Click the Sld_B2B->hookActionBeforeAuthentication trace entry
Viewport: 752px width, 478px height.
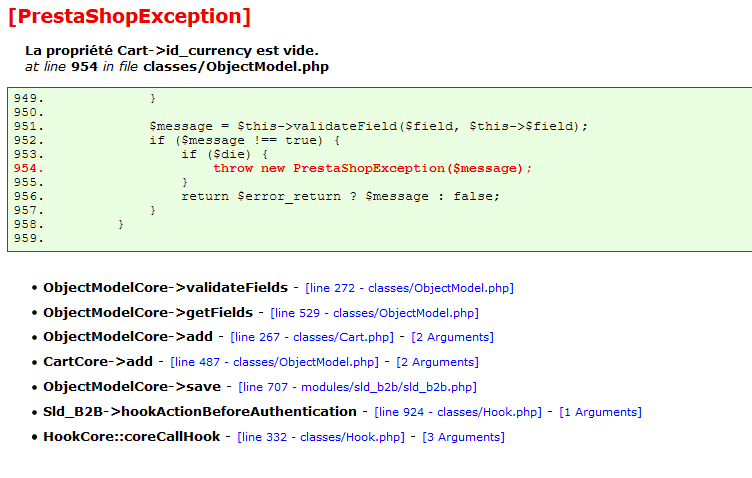(200, 411)
